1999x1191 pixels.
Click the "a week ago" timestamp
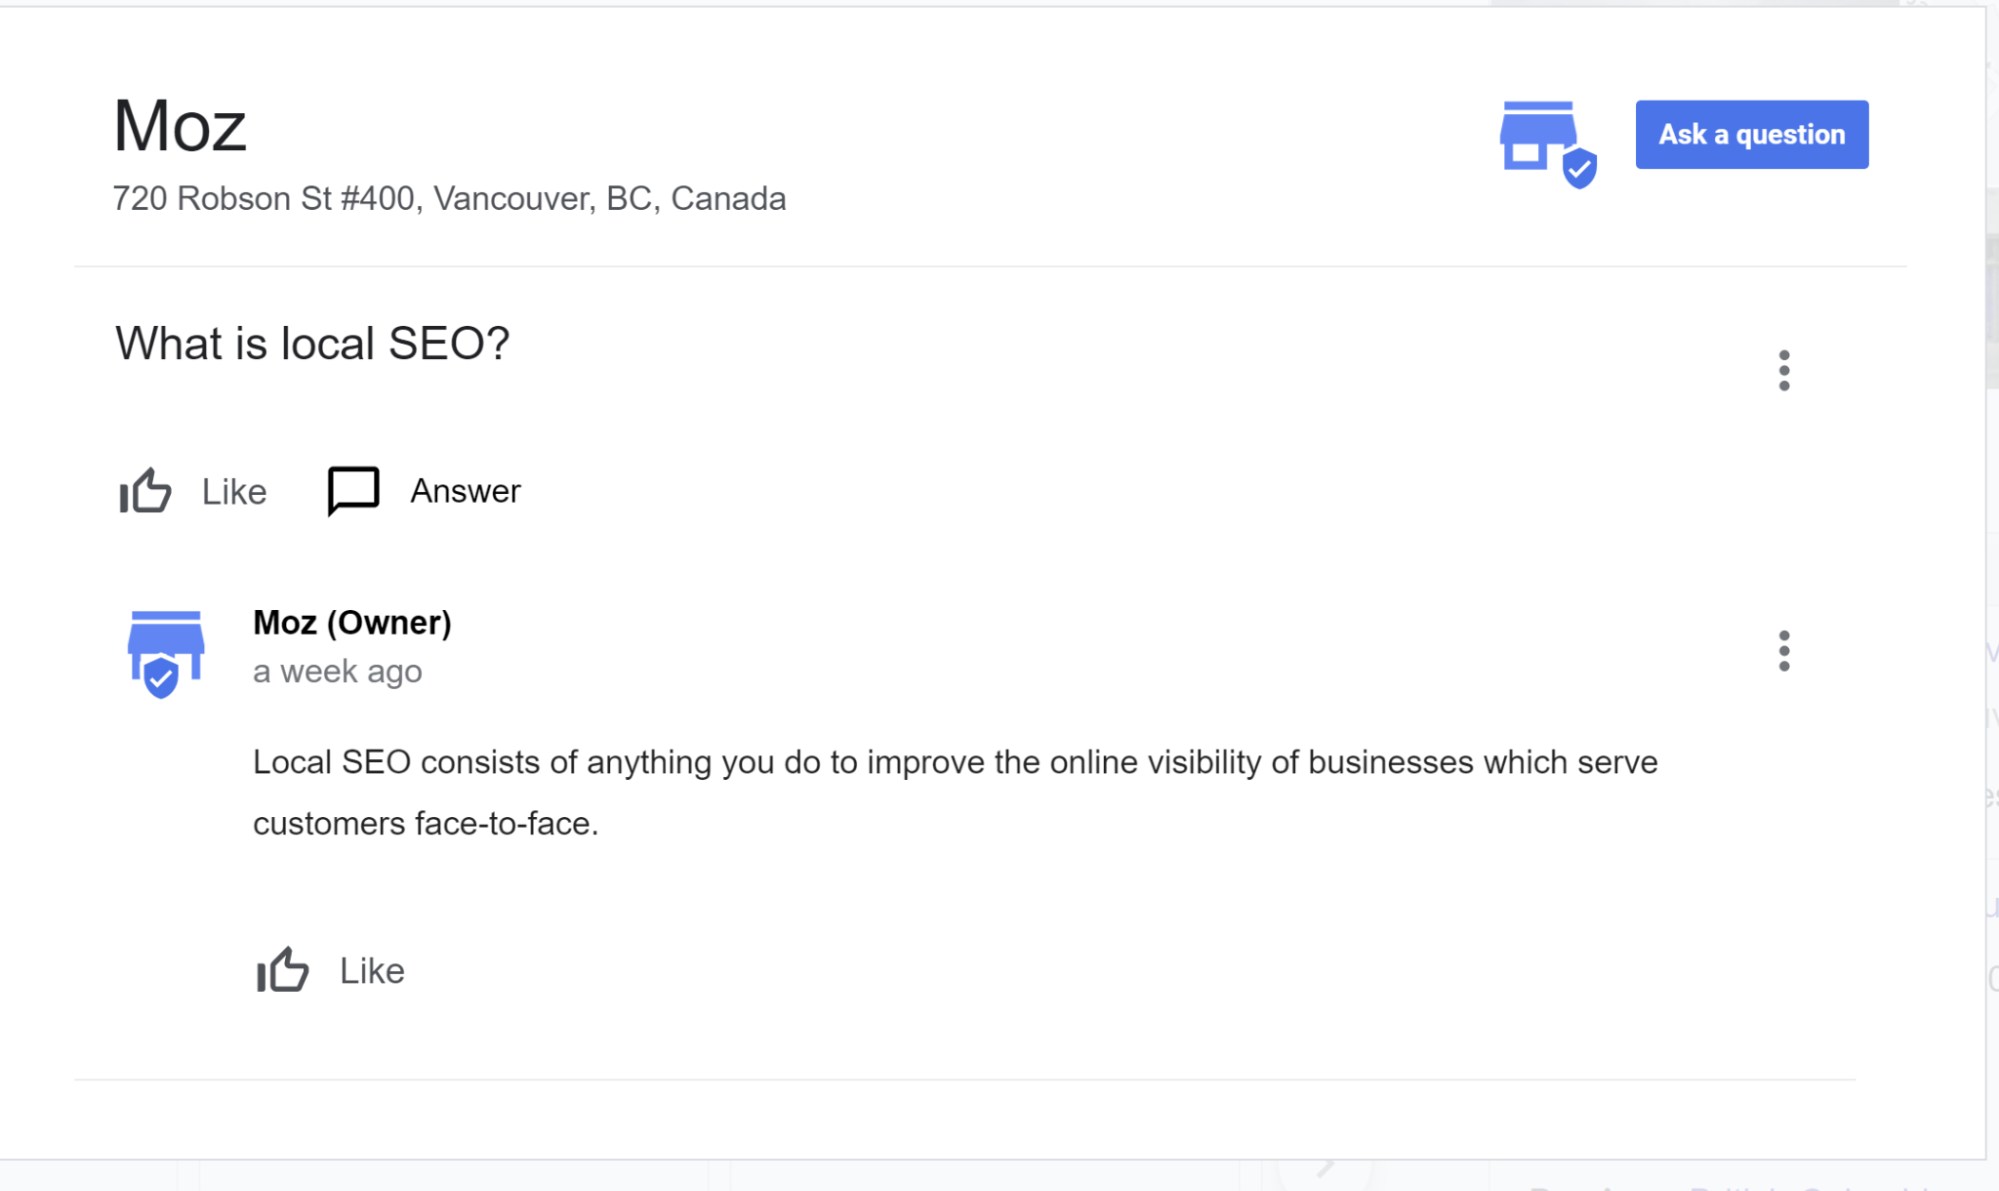click(337, 671)
